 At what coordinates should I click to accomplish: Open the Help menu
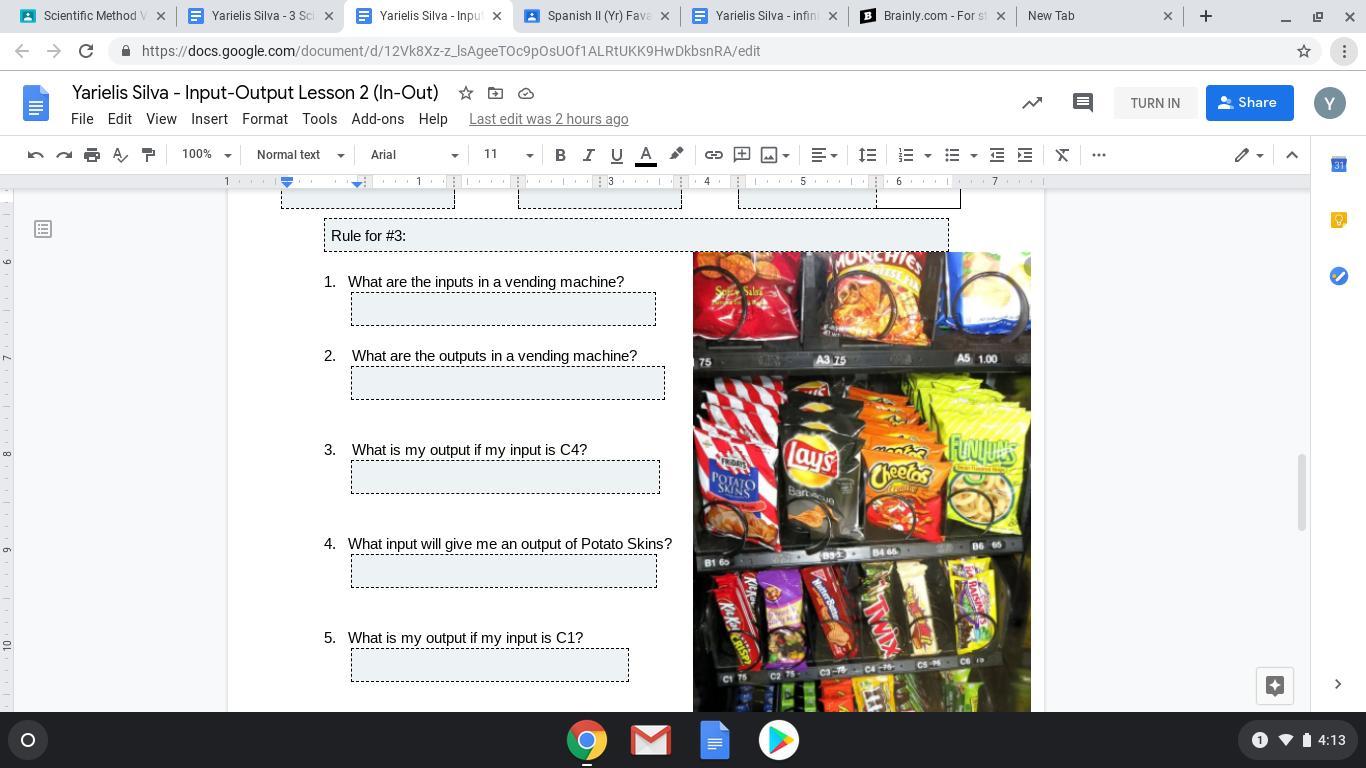pyautogui.click(x=433, y=119)
